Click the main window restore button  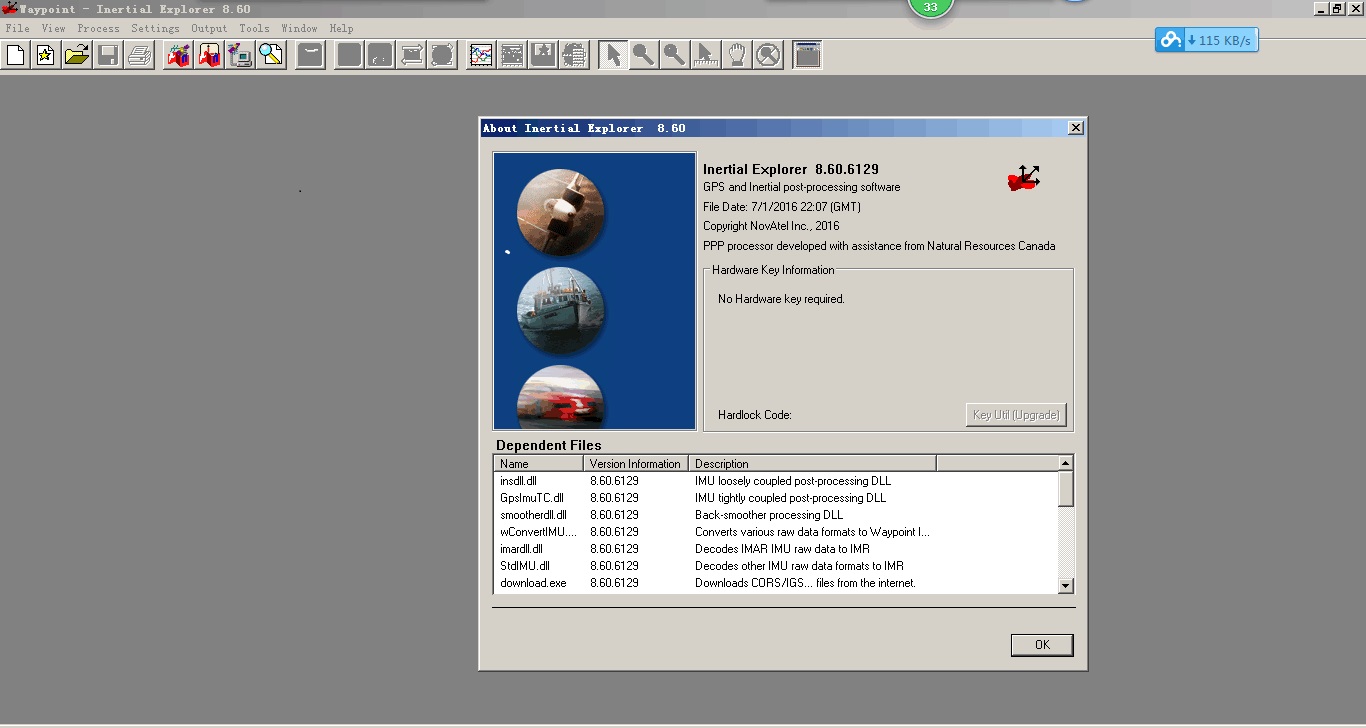pyautogui.click(x=1337, y=8)
